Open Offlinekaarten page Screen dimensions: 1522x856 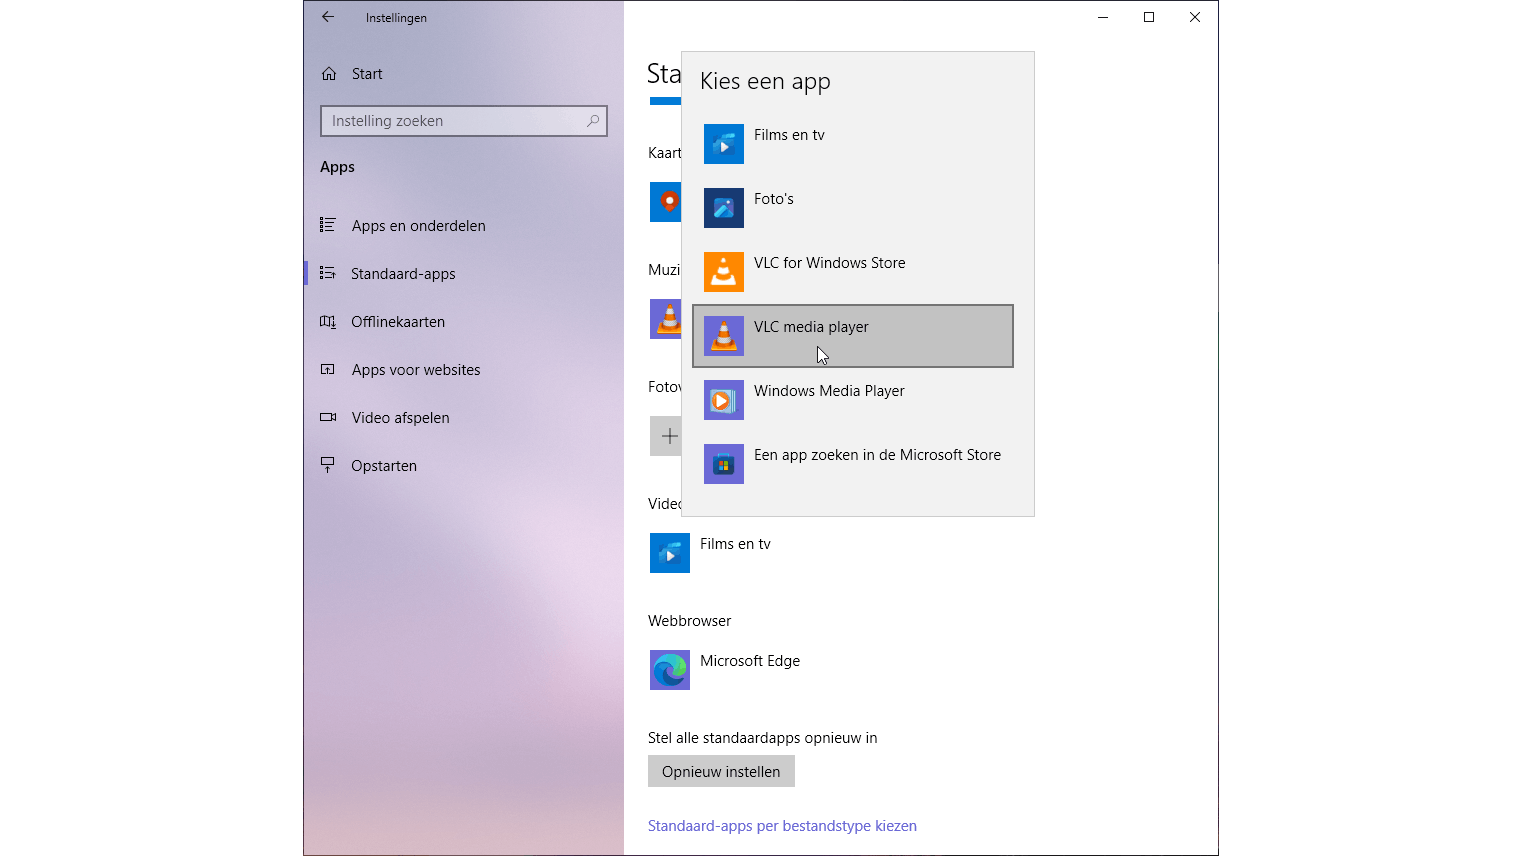[464, 322]
